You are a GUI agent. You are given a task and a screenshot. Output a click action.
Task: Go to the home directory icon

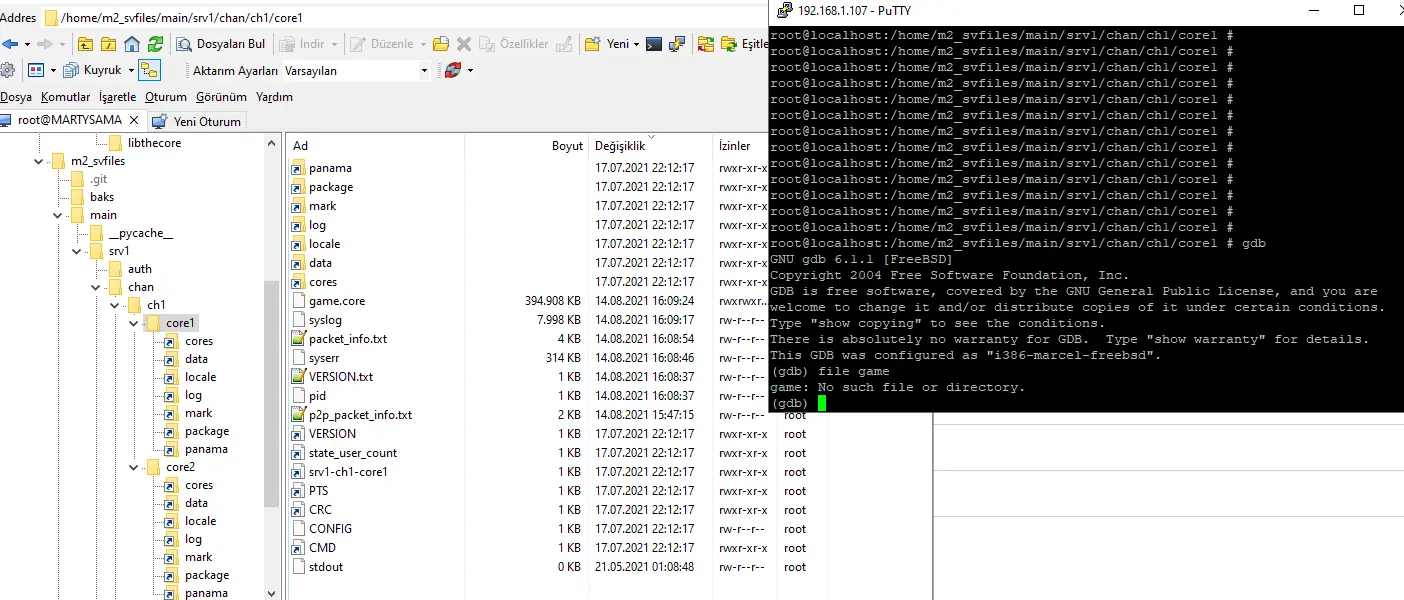click(132, 44)
